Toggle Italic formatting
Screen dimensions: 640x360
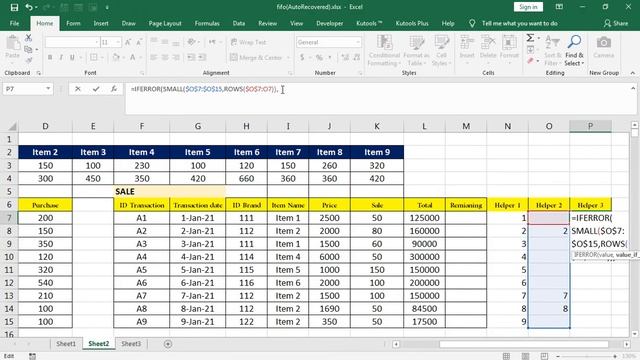click(61, 58)
